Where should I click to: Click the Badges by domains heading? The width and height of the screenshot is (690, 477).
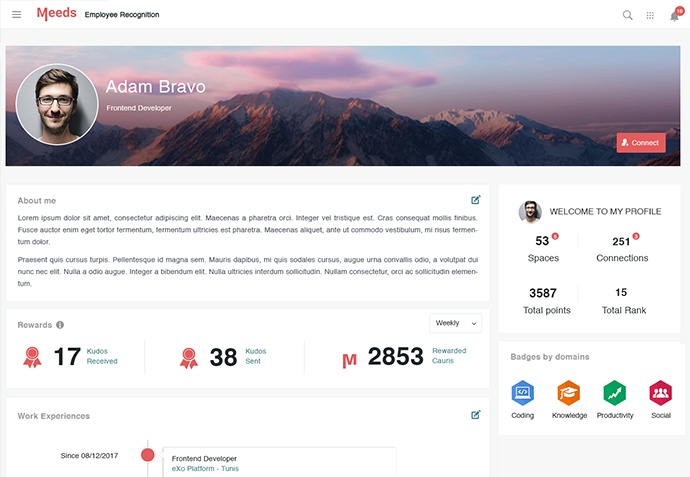550,357
